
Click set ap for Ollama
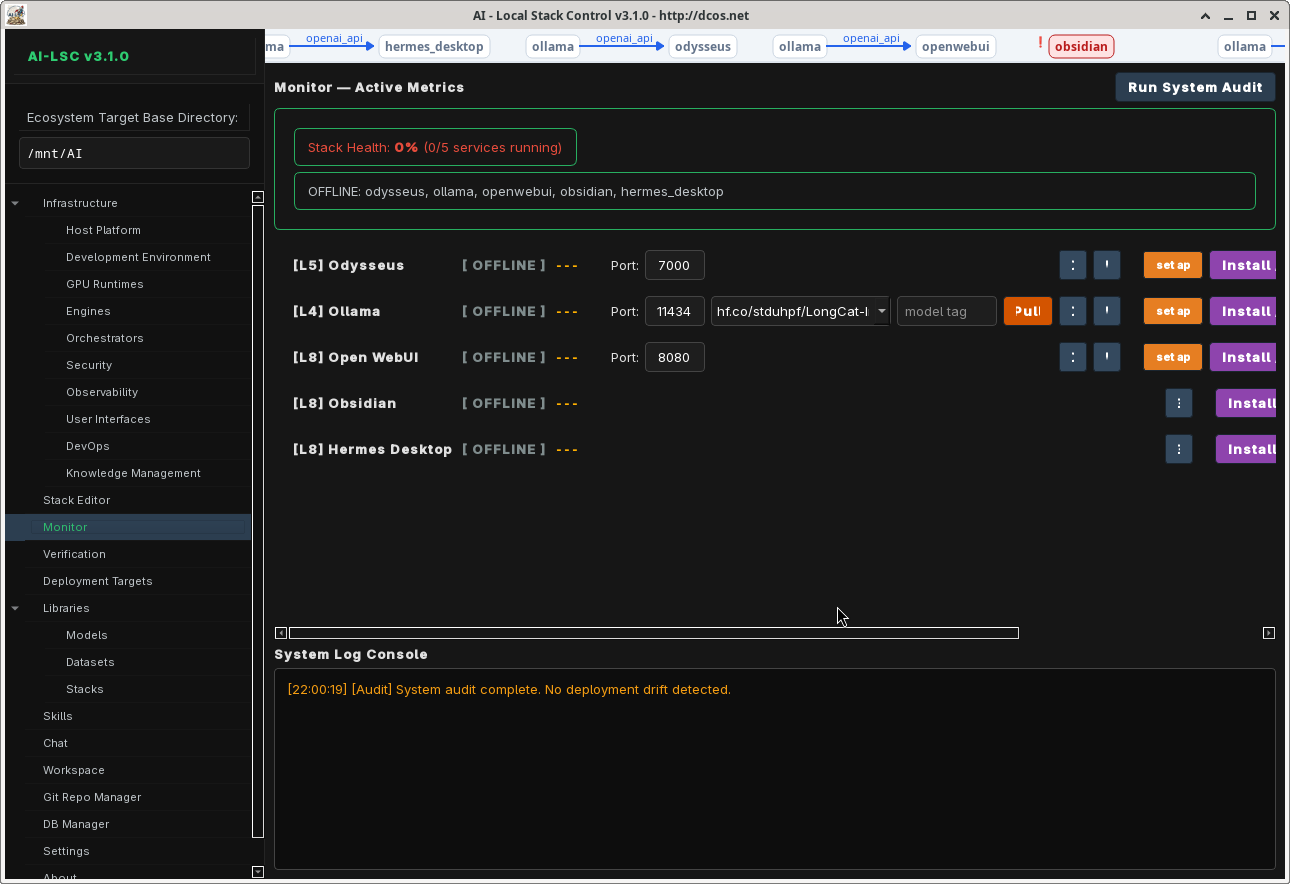1173,311
